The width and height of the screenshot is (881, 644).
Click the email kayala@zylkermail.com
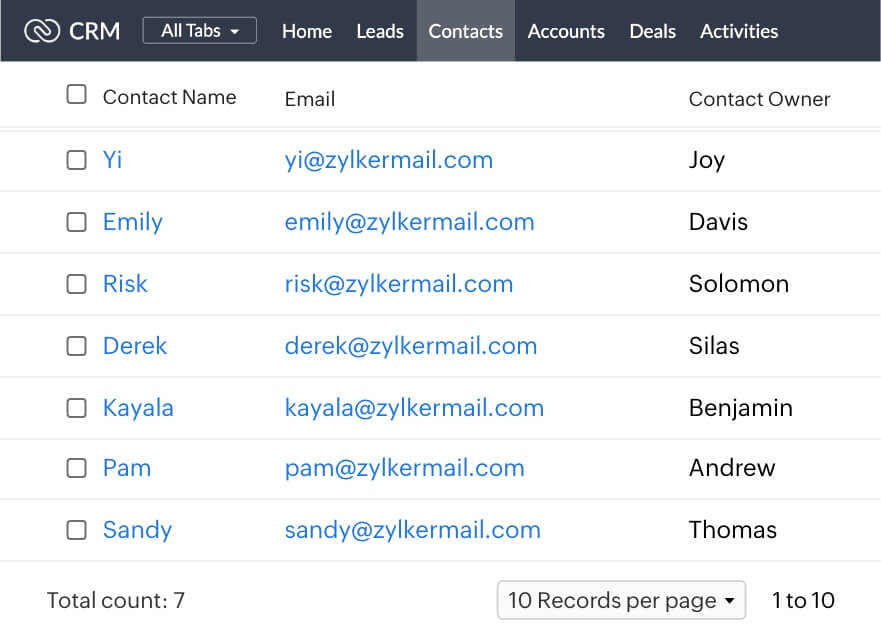click(x=414, y=407)
